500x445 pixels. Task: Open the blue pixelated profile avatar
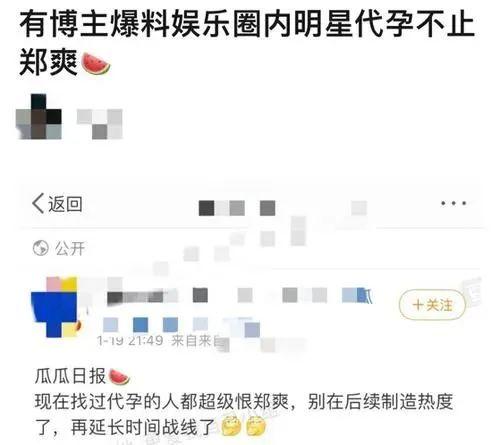point(56,307)
